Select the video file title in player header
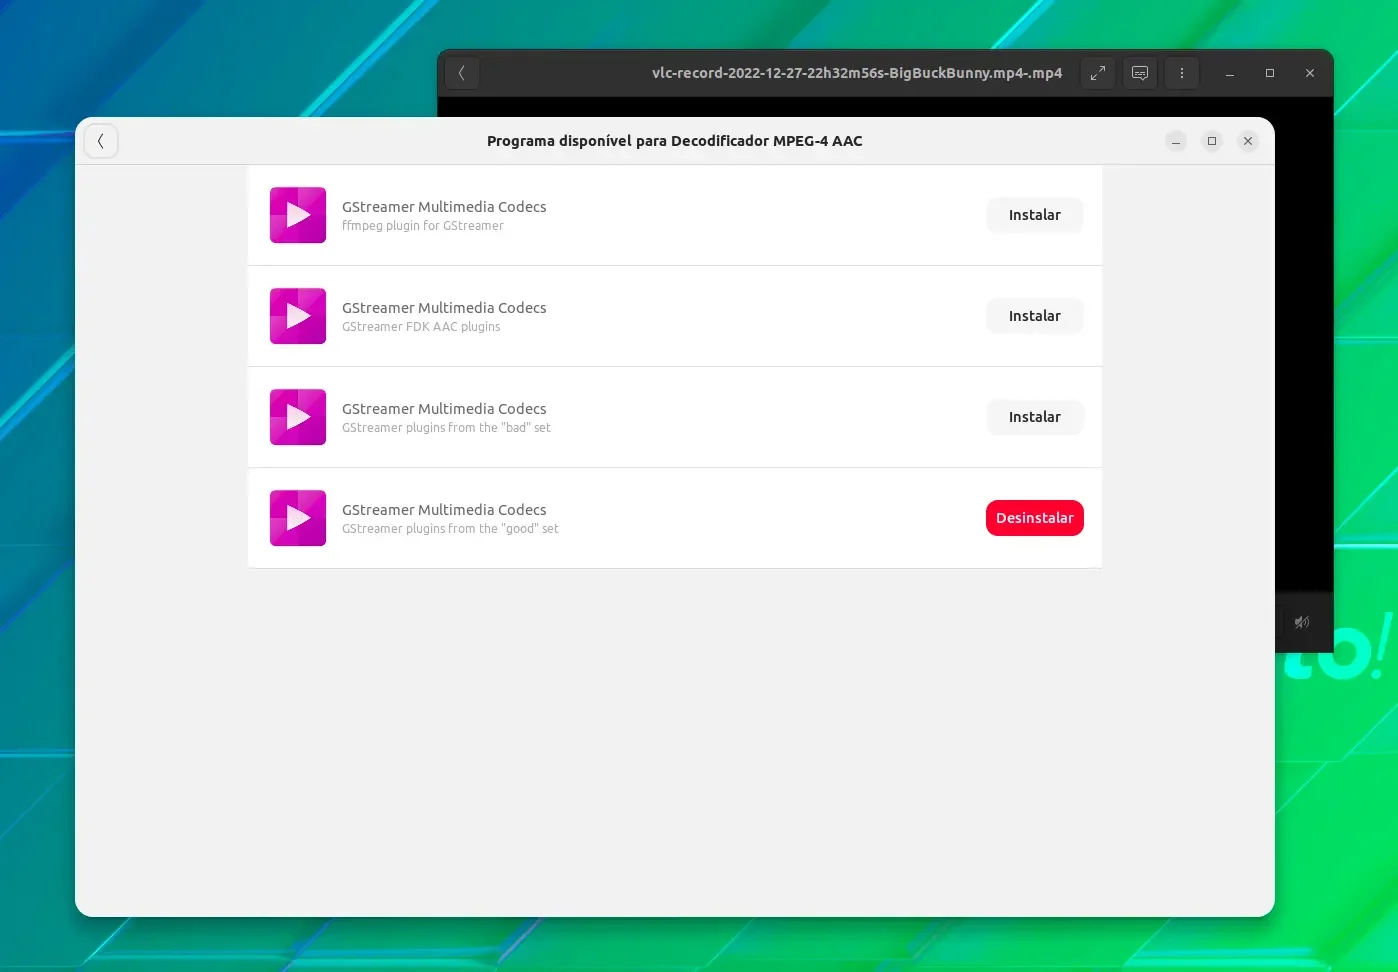 coord(857,73)
